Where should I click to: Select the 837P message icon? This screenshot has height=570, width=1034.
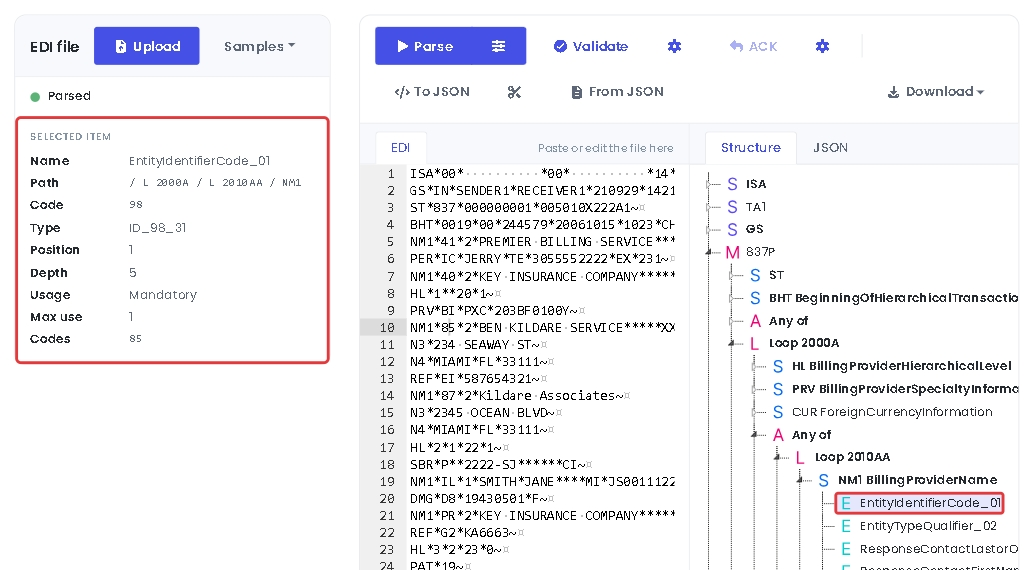coord(732,252)
